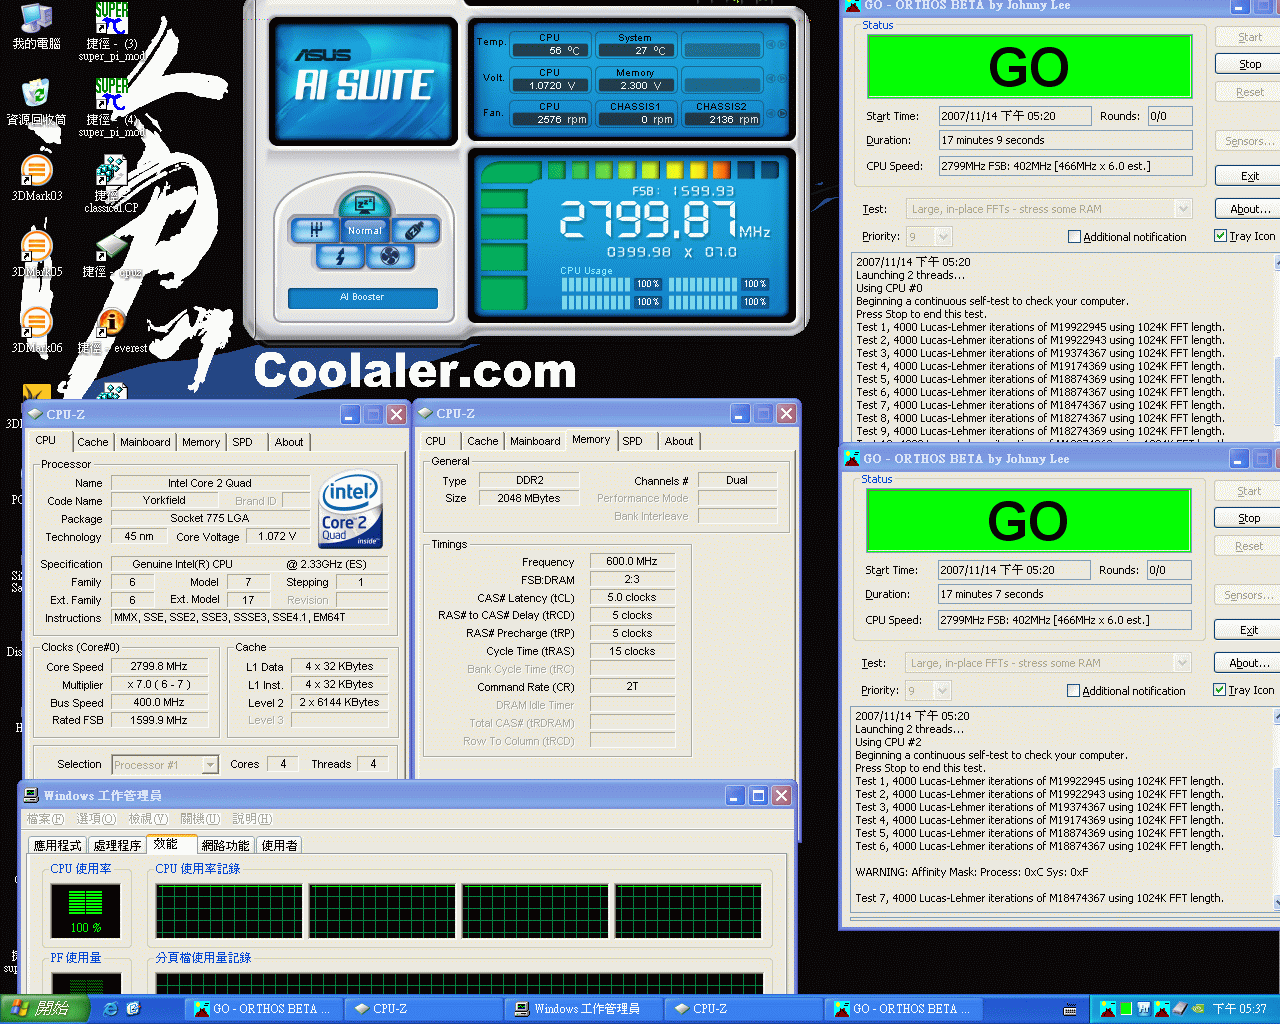Click the sleeping monitor icon in AI Suite
The width and height of the screenshot is (1280, 1024).
pos(364,203)
